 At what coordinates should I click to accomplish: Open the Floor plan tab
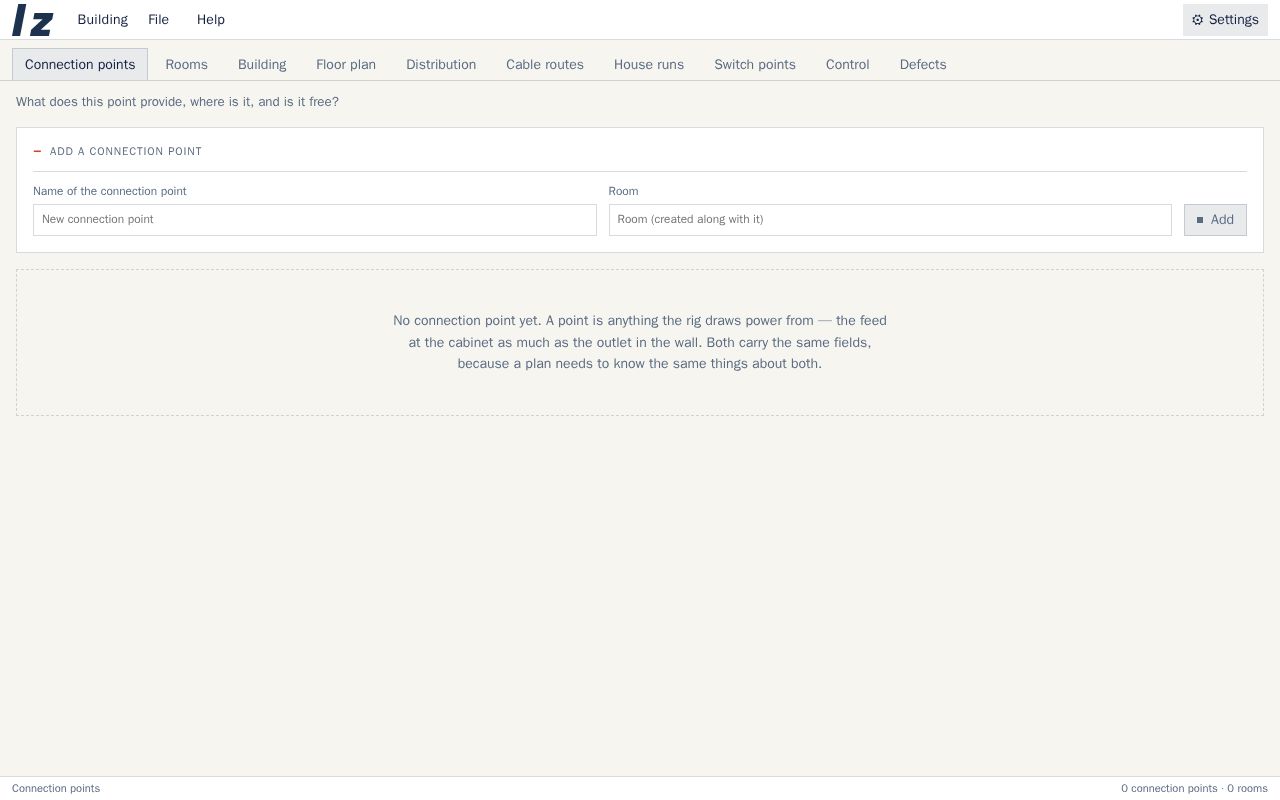346,64
